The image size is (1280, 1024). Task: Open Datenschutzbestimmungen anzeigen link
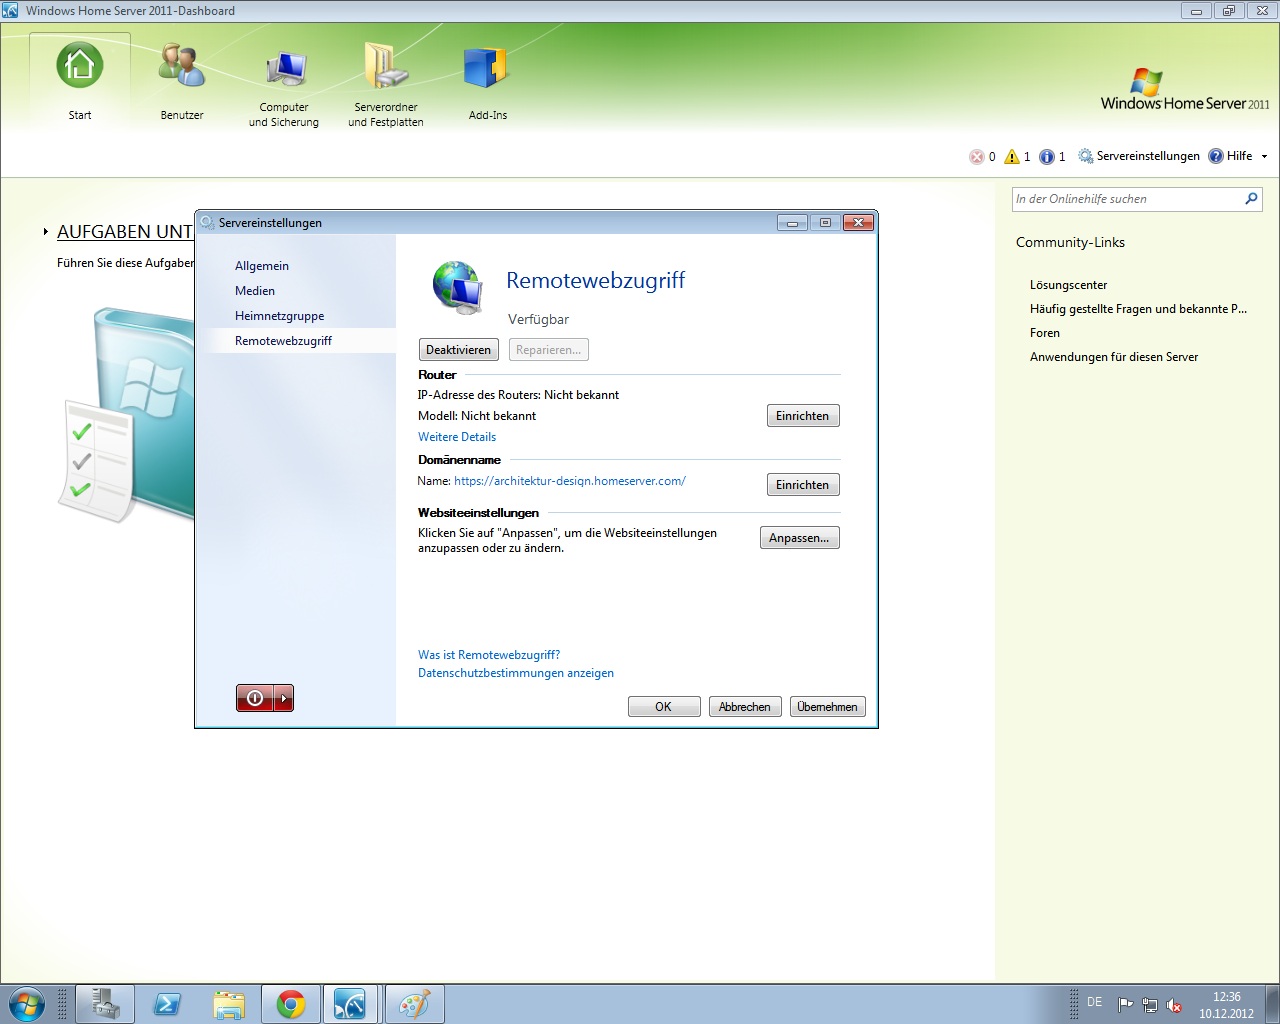click(x=516, y=673)
